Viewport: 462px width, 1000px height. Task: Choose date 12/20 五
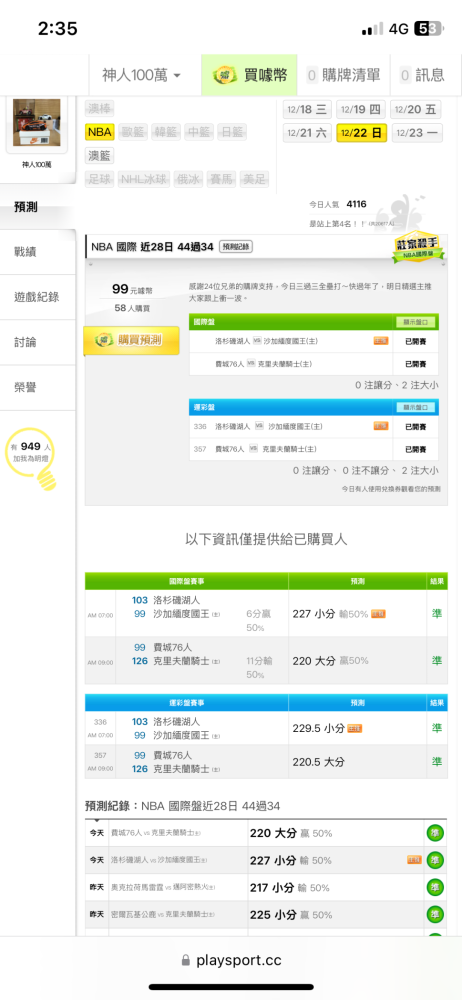point(415,110)
